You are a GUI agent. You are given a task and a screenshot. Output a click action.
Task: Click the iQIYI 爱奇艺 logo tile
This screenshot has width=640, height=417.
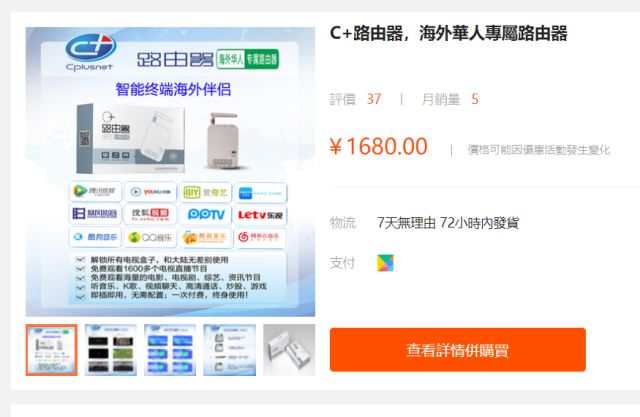[206, 192]
